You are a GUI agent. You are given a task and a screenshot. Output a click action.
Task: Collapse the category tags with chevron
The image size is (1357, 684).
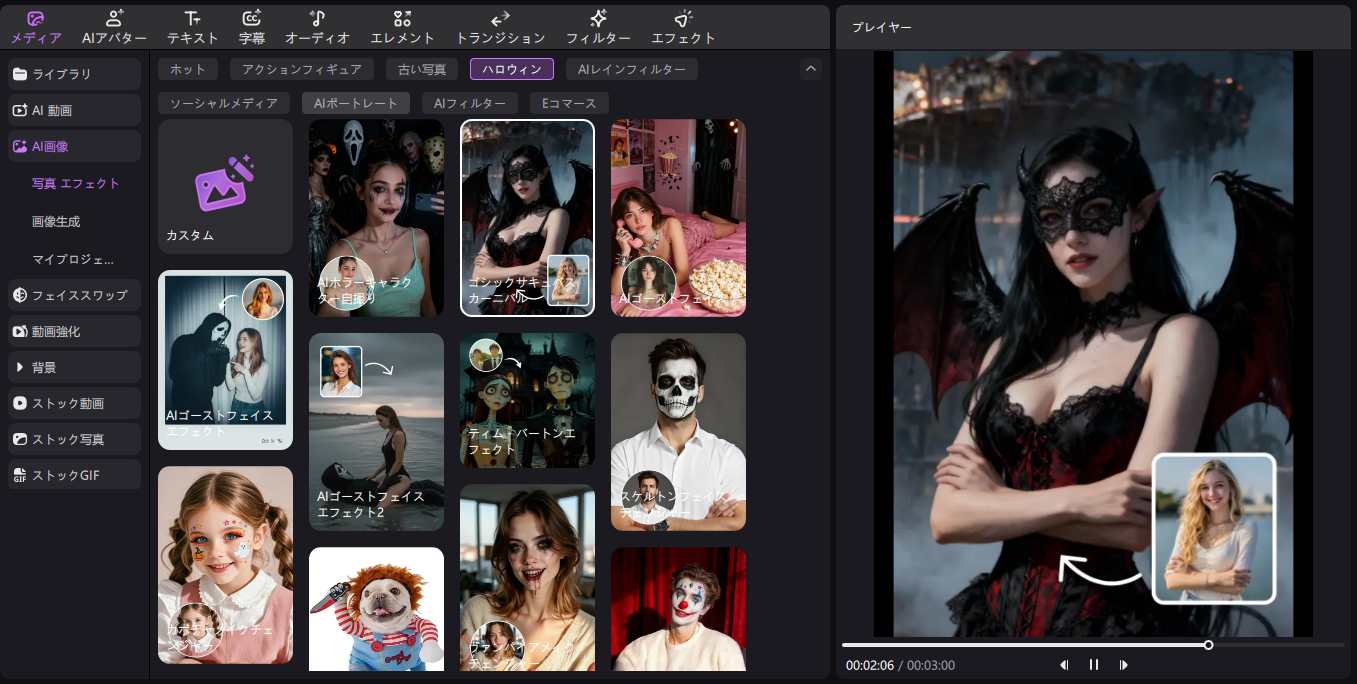click(811, 69)
